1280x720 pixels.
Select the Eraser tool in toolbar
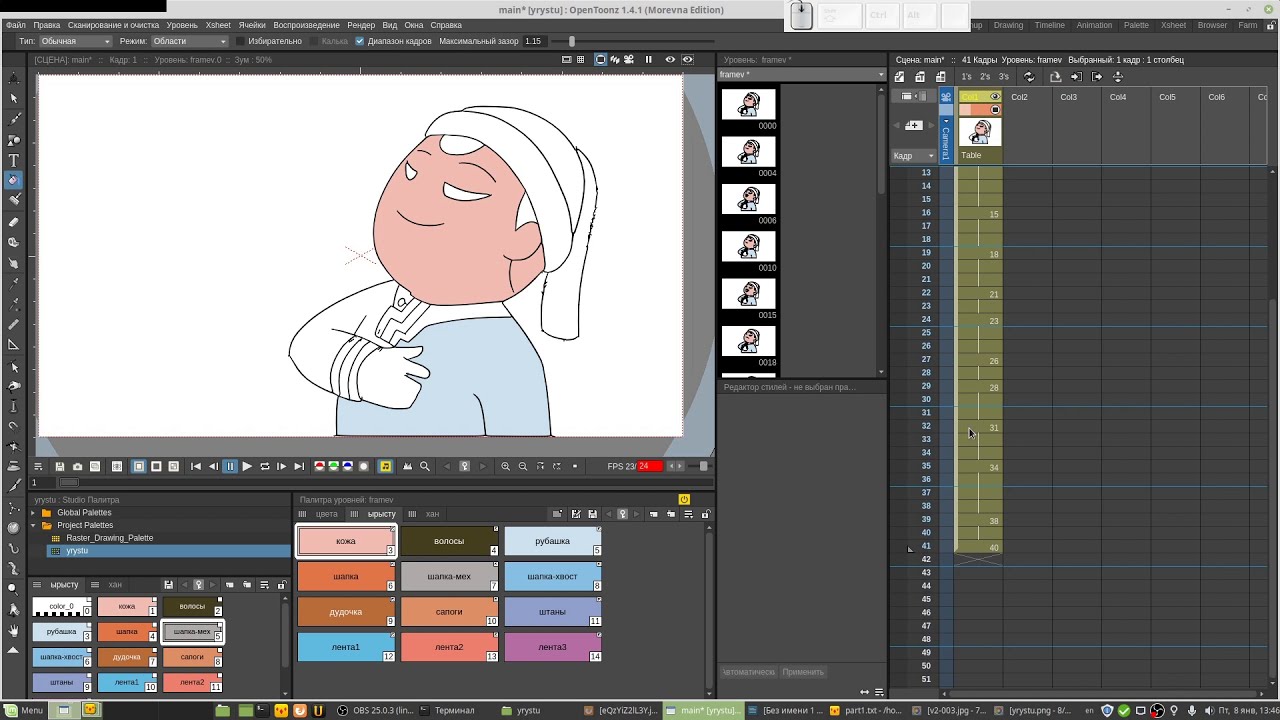14,222
